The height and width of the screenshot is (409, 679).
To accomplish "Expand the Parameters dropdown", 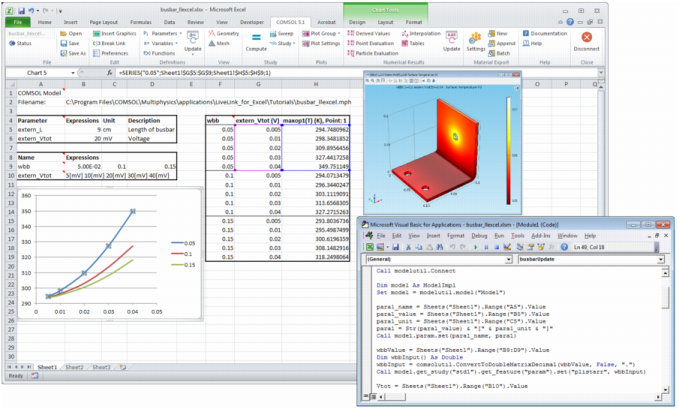I will (181, 33).
